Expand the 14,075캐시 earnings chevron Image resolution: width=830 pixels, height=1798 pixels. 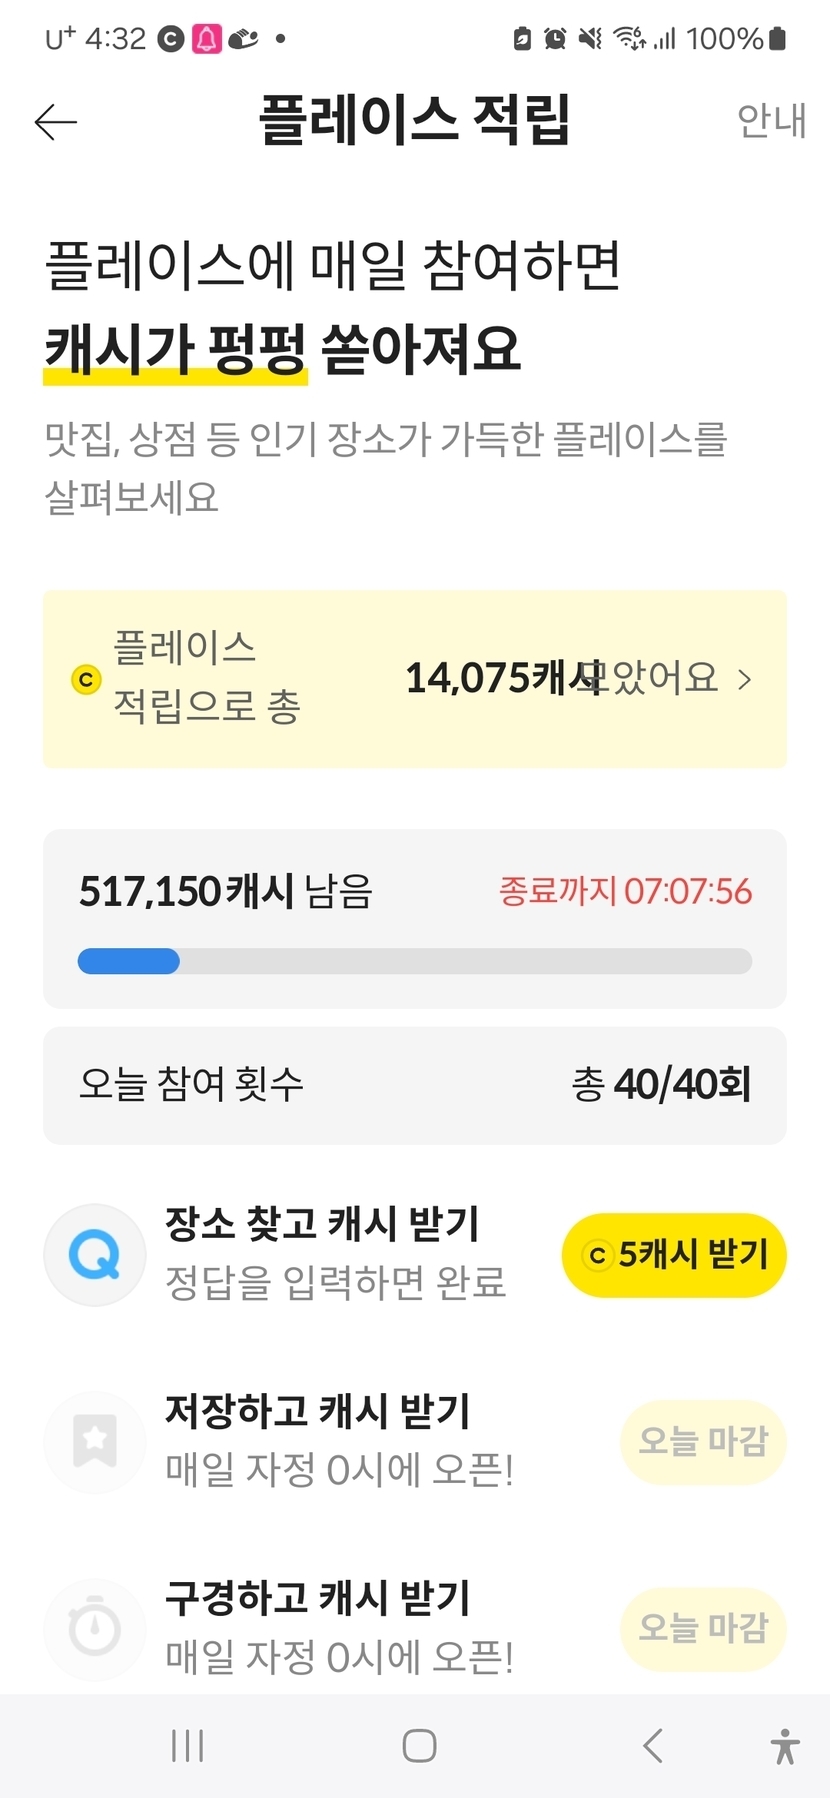pyautogui.click(x=744, y=680)
